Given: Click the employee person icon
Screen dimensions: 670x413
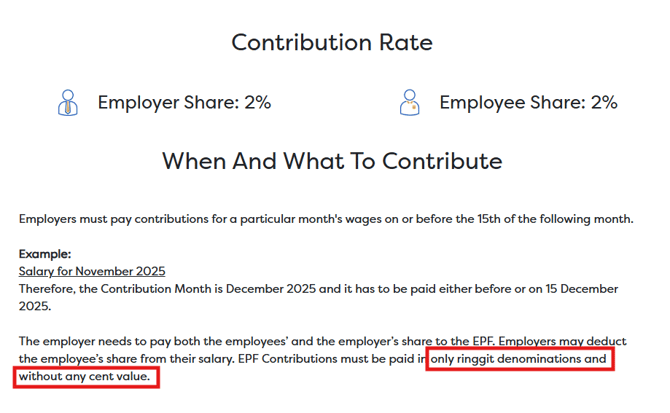Looking at the screenshot, I should click(x=409, y=102).
